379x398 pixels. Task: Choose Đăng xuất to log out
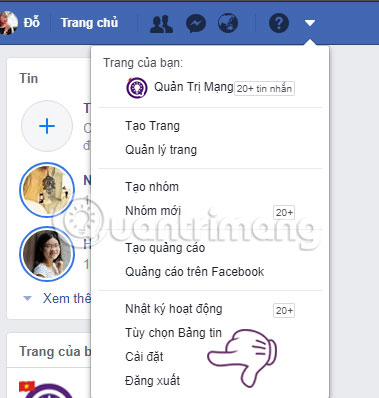pyautogui.click(x=153, y=381)
